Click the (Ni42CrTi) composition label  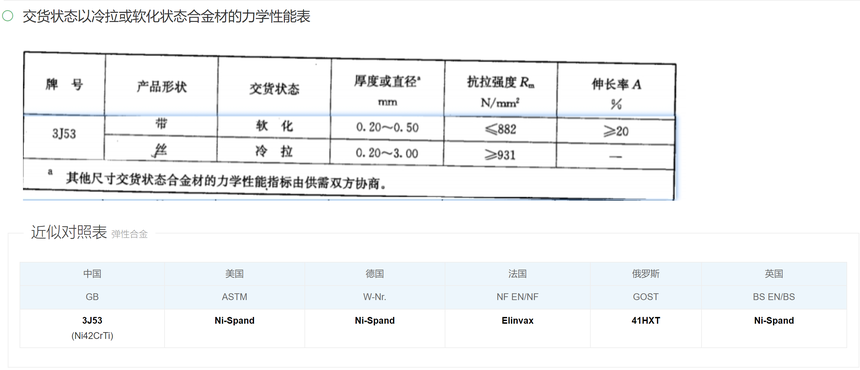click(92, 335)
